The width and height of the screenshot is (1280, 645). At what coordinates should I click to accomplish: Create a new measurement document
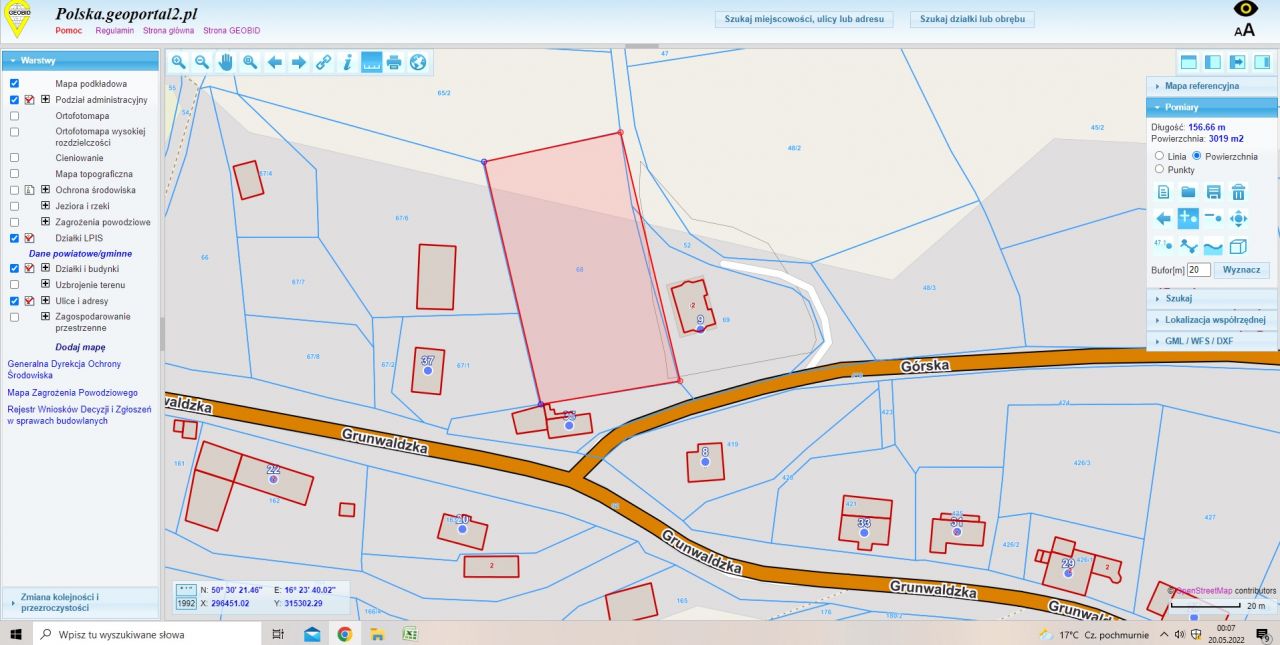[1163, 192]
